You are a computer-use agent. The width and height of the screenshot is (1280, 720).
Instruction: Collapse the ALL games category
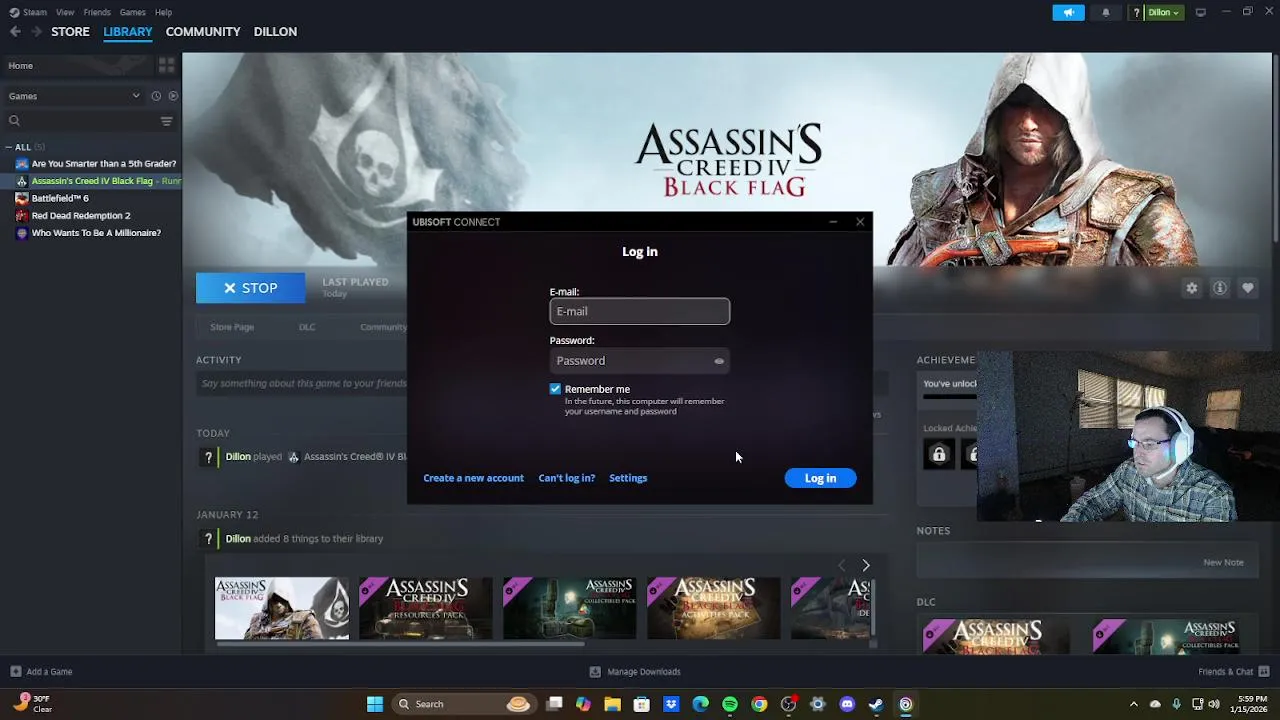tap(8, 147)
